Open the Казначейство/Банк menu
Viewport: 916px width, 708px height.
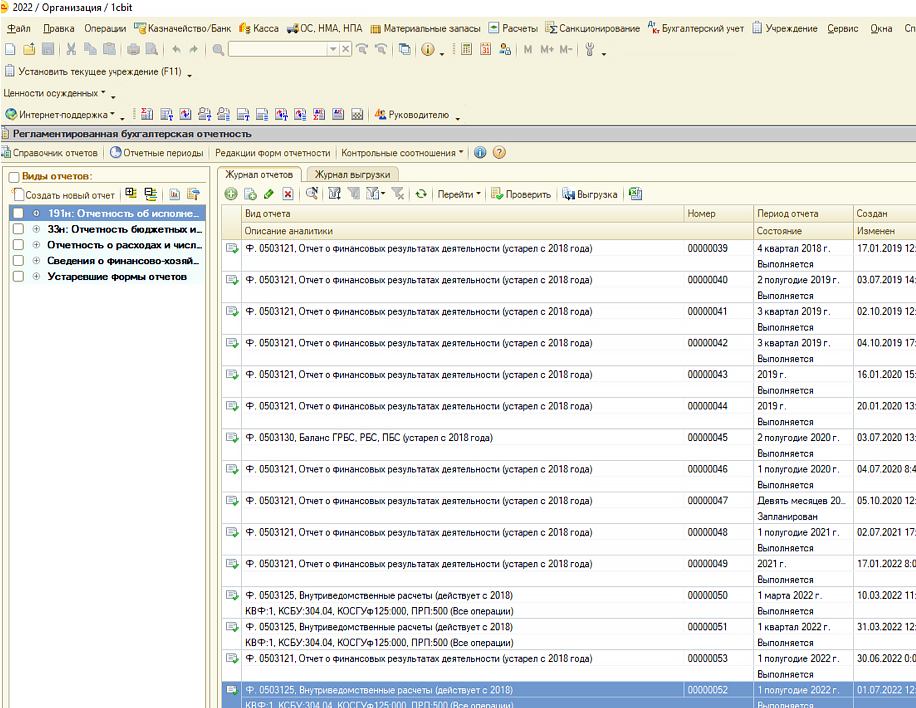coord(183,28)
